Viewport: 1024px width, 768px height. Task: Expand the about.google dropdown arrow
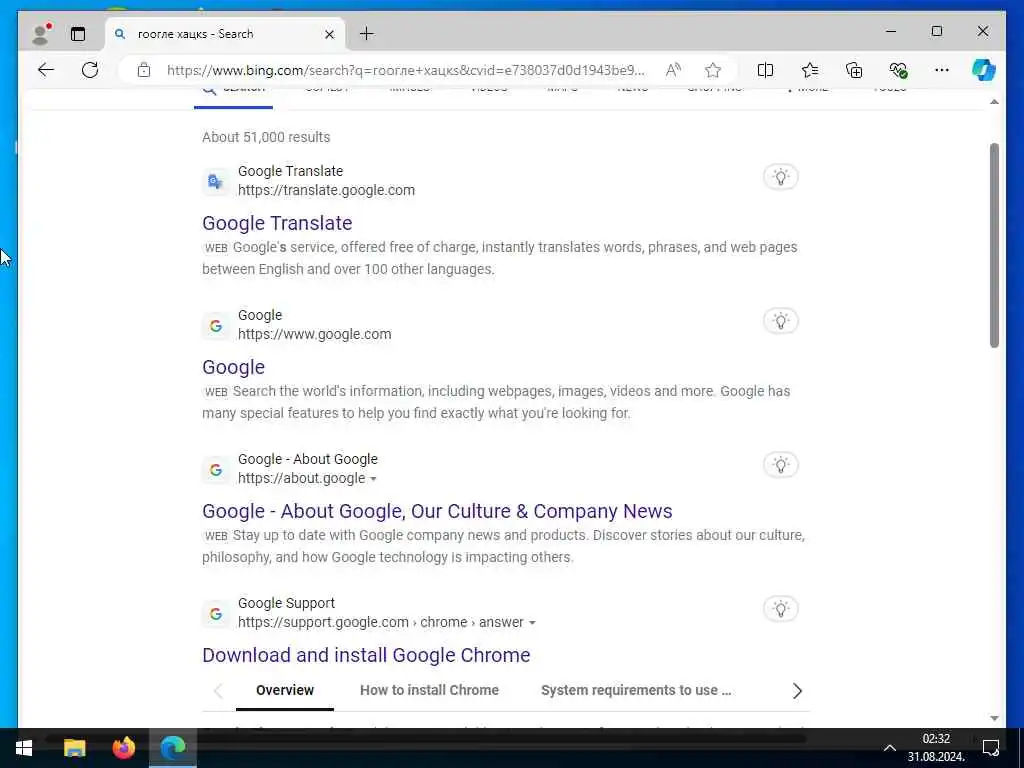coord(373,479)
